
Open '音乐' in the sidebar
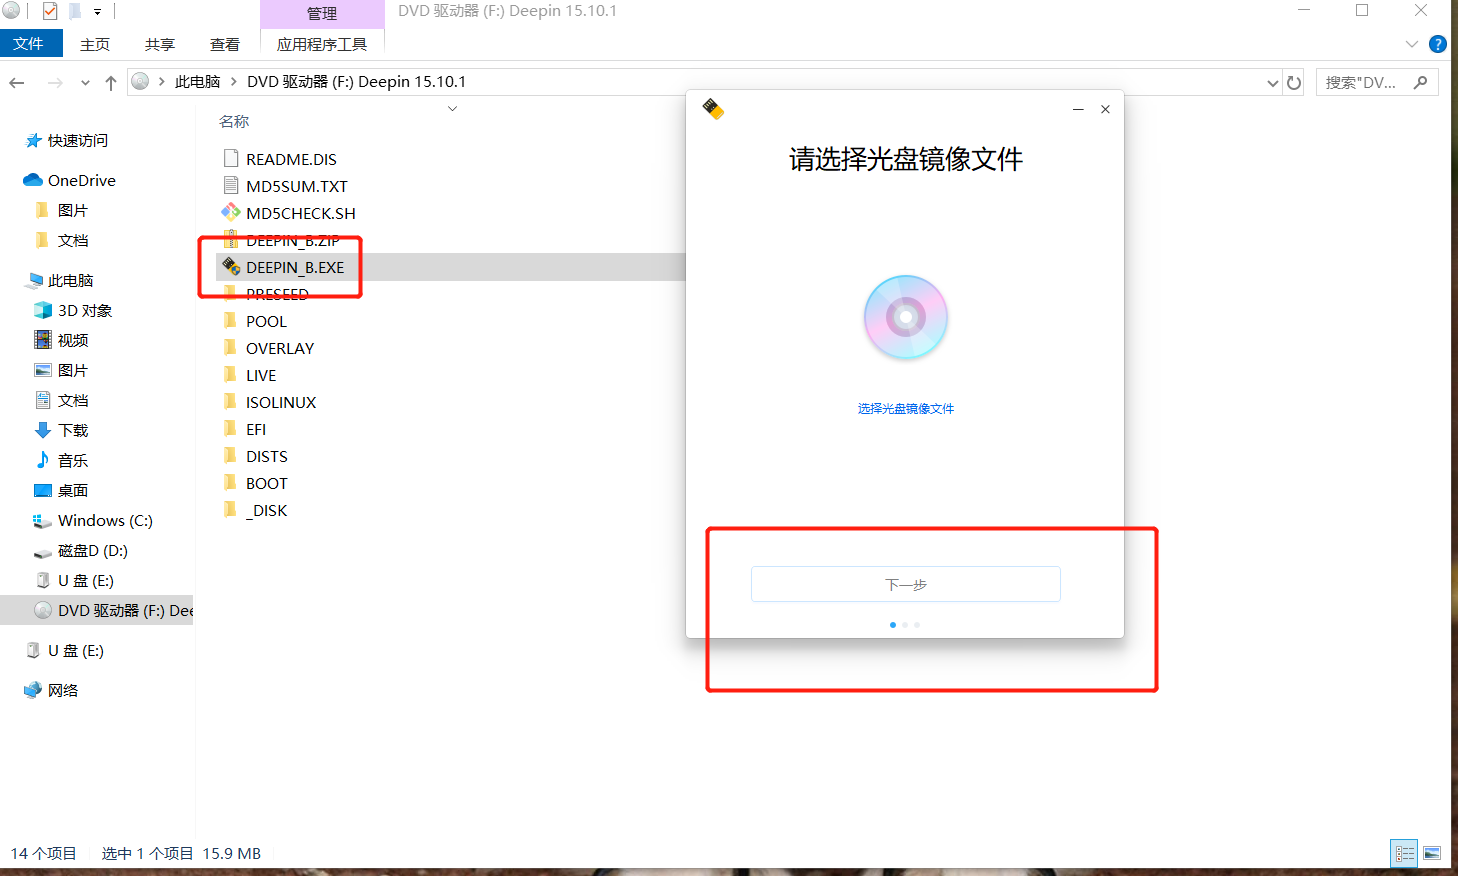(73, 460)
